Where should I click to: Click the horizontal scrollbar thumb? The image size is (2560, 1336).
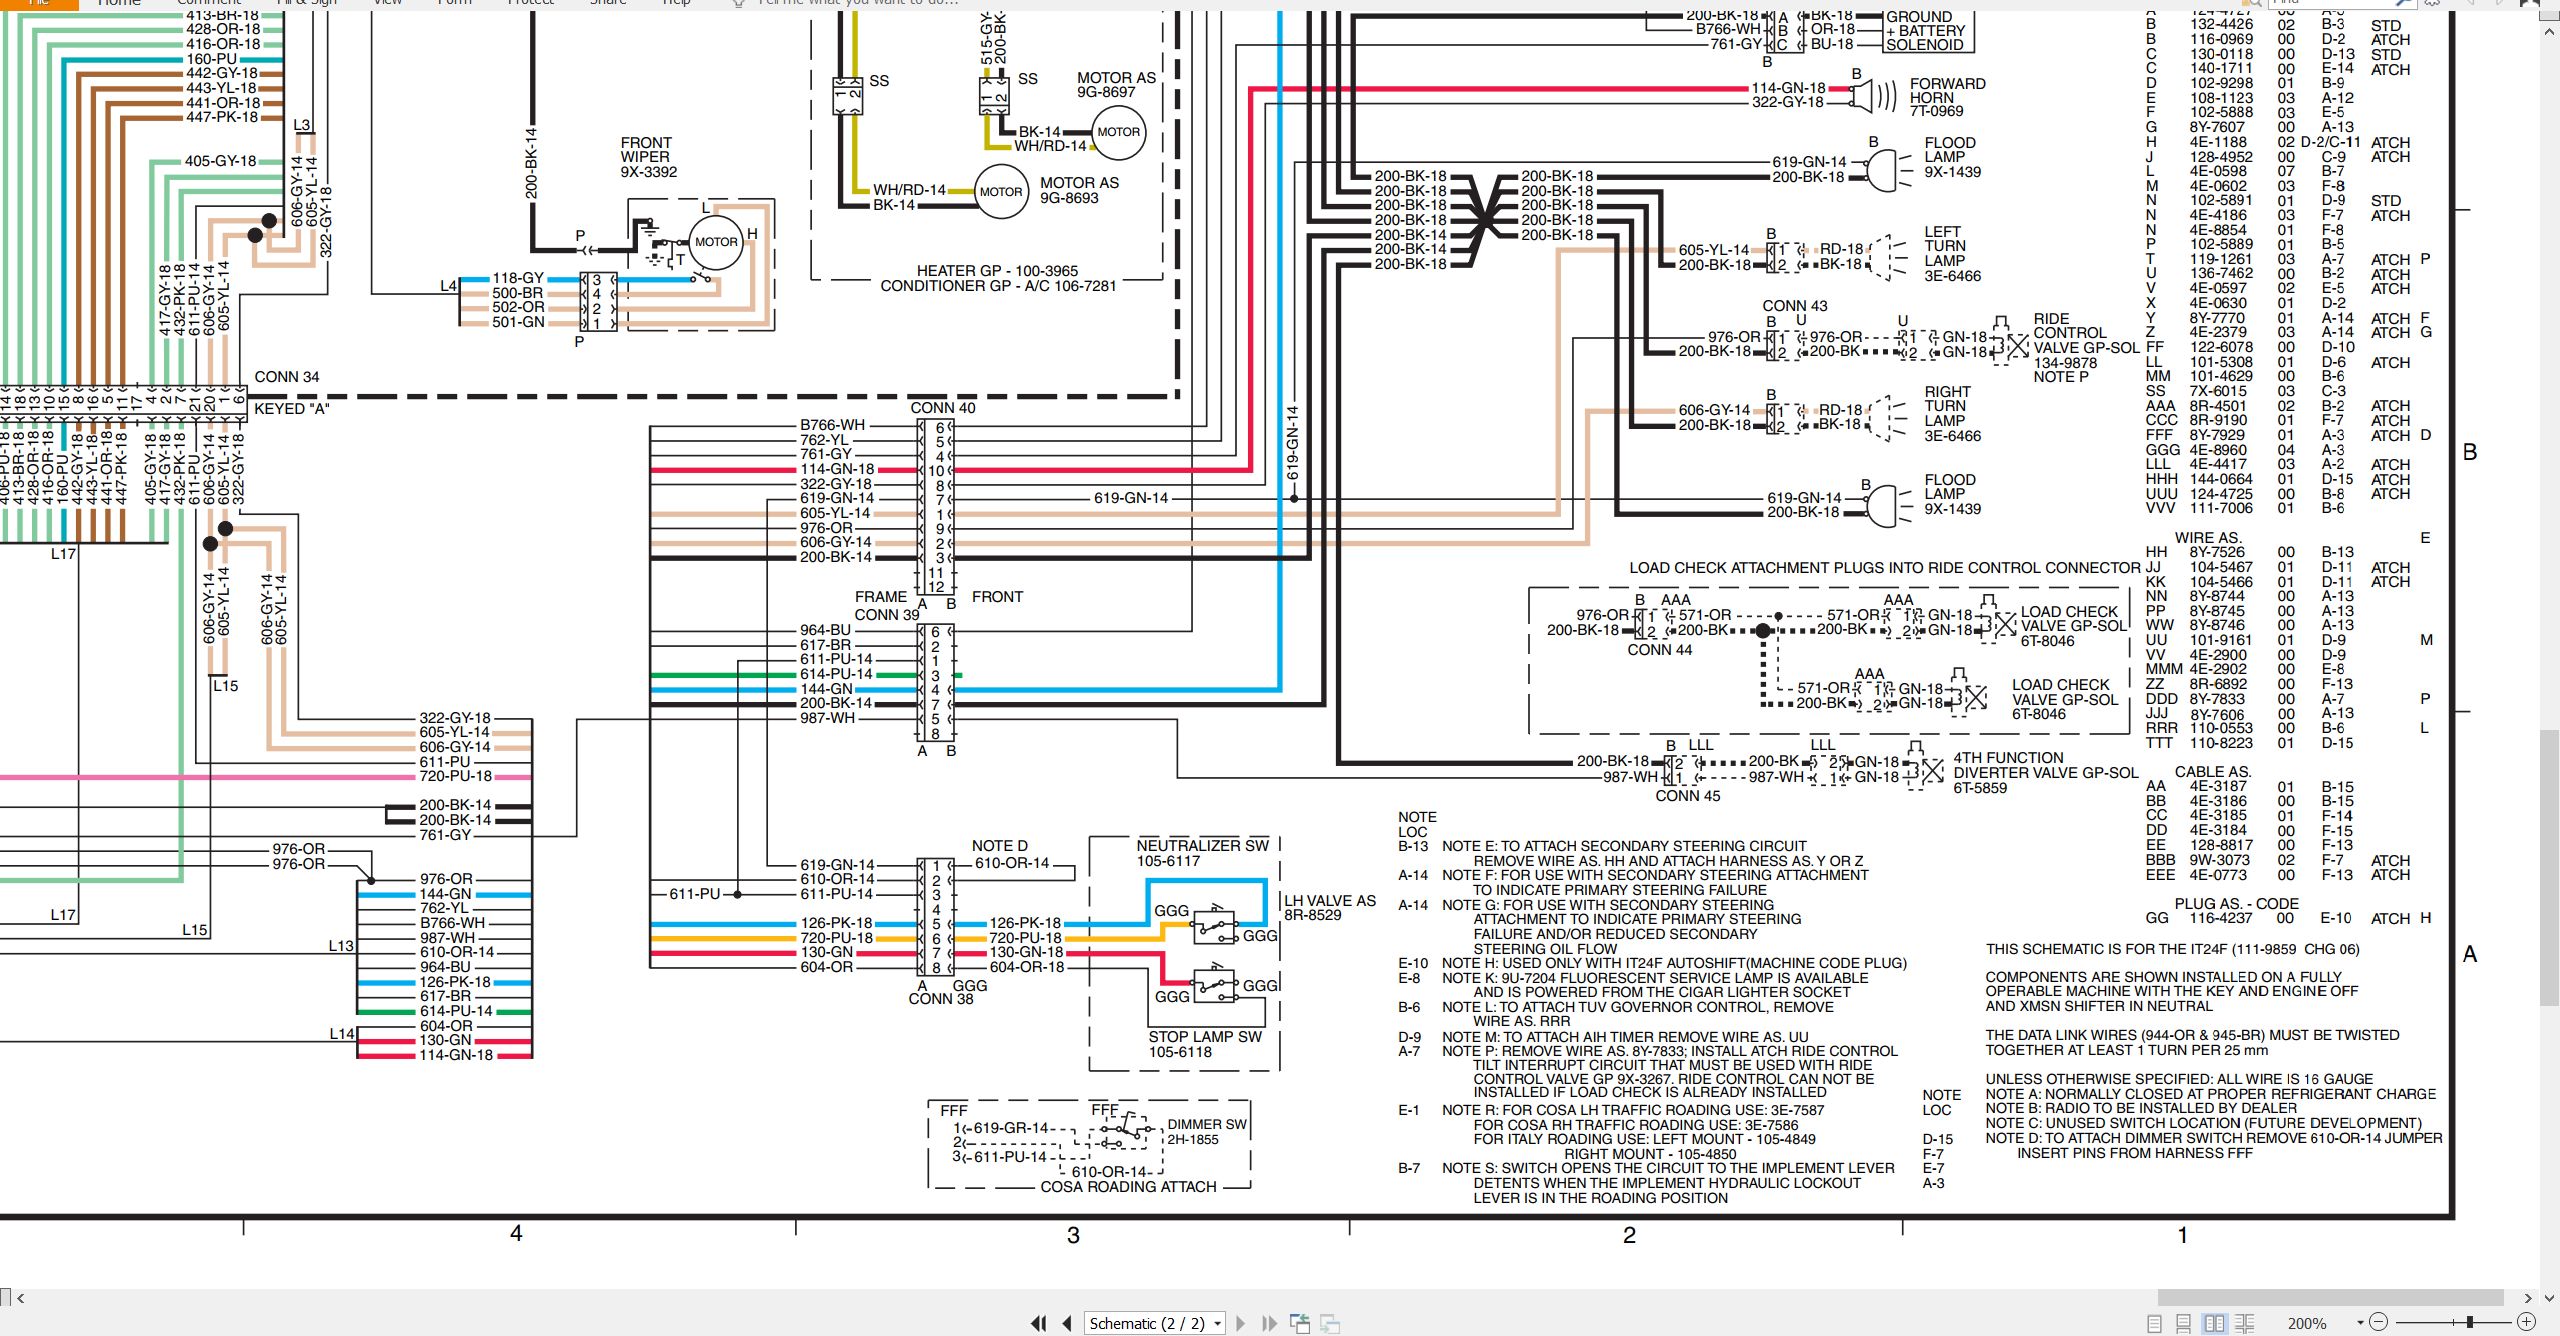coord(2330,1297)
